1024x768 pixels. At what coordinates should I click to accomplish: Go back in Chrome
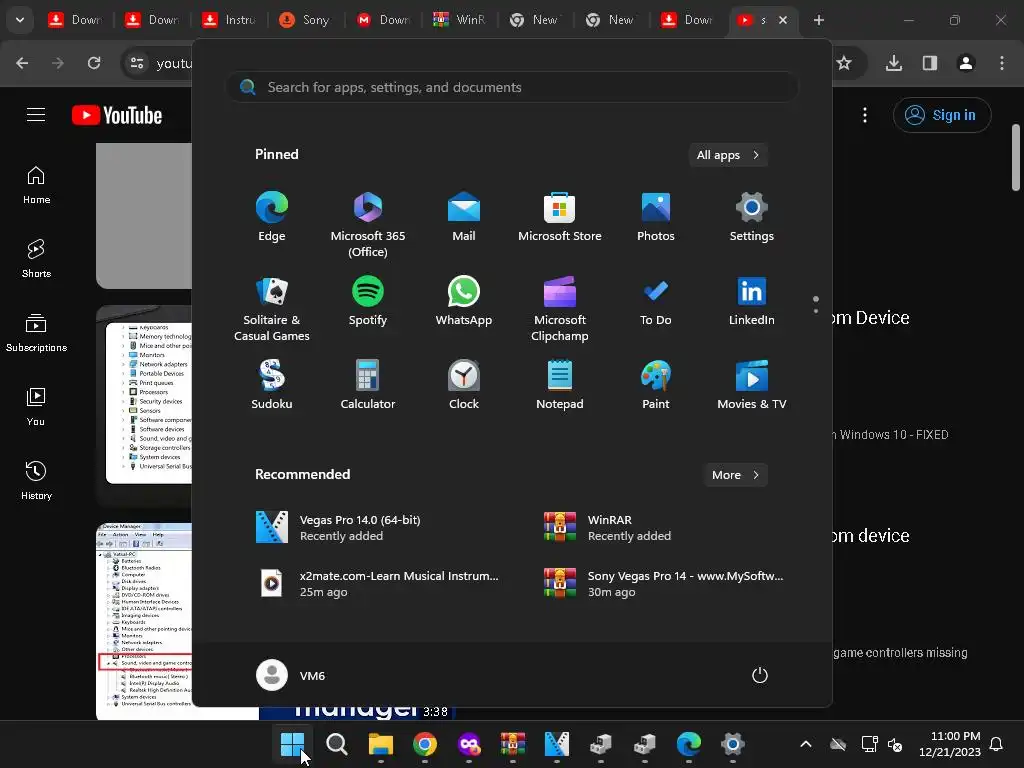click(22, 63)
